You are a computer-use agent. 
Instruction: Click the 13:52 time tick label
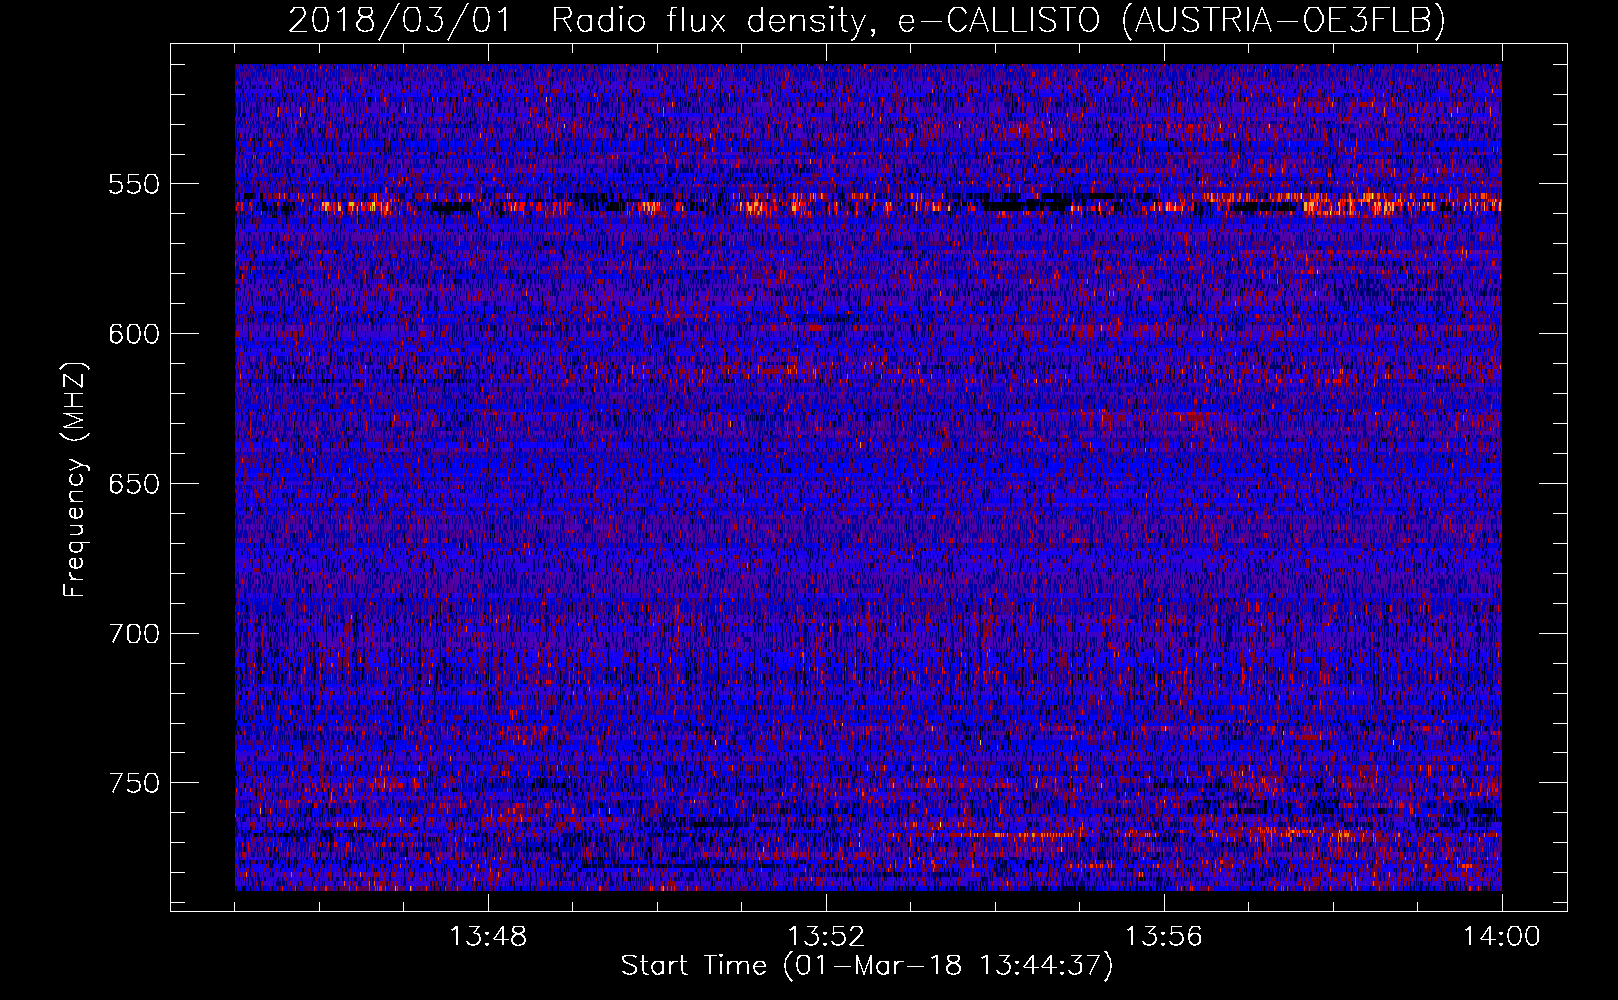pyautogui.click(x=826, y=937)
